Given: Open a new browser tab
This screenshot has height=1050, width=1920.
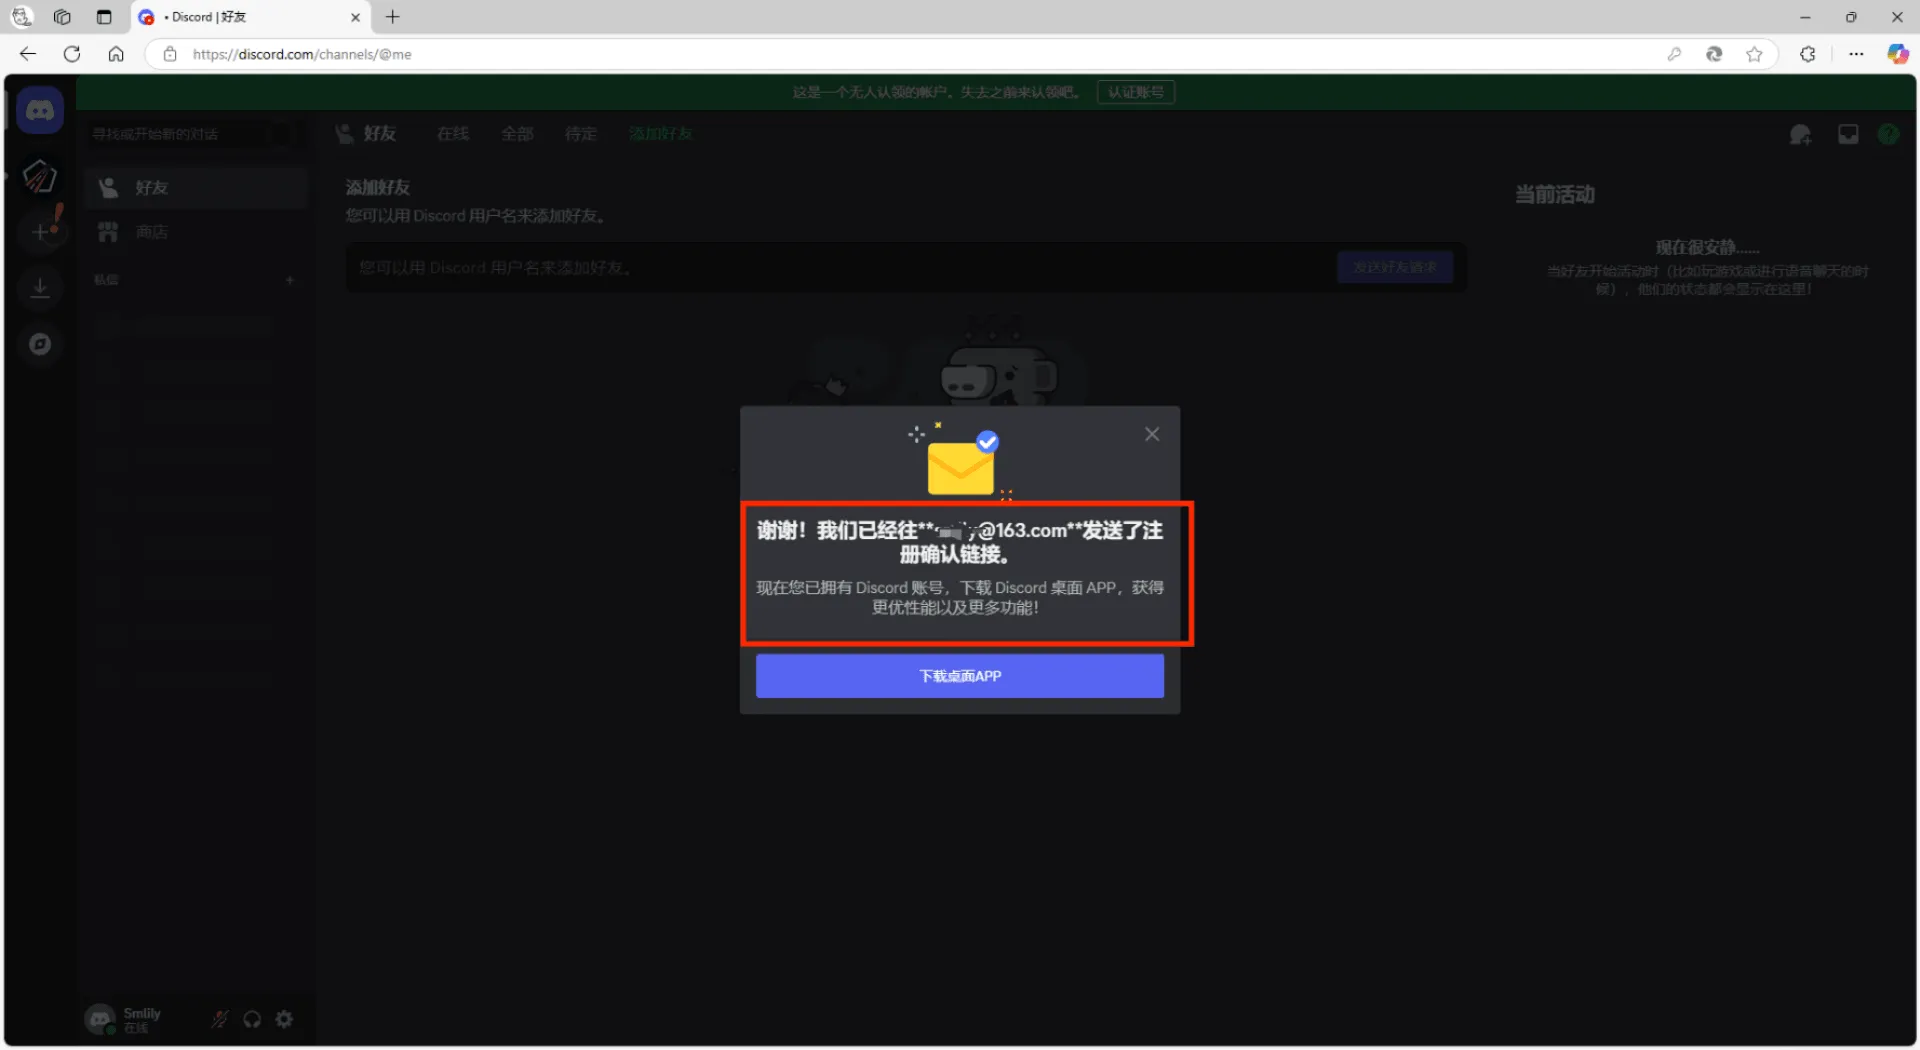Looking at the screenshot, I should click(393, 17).
